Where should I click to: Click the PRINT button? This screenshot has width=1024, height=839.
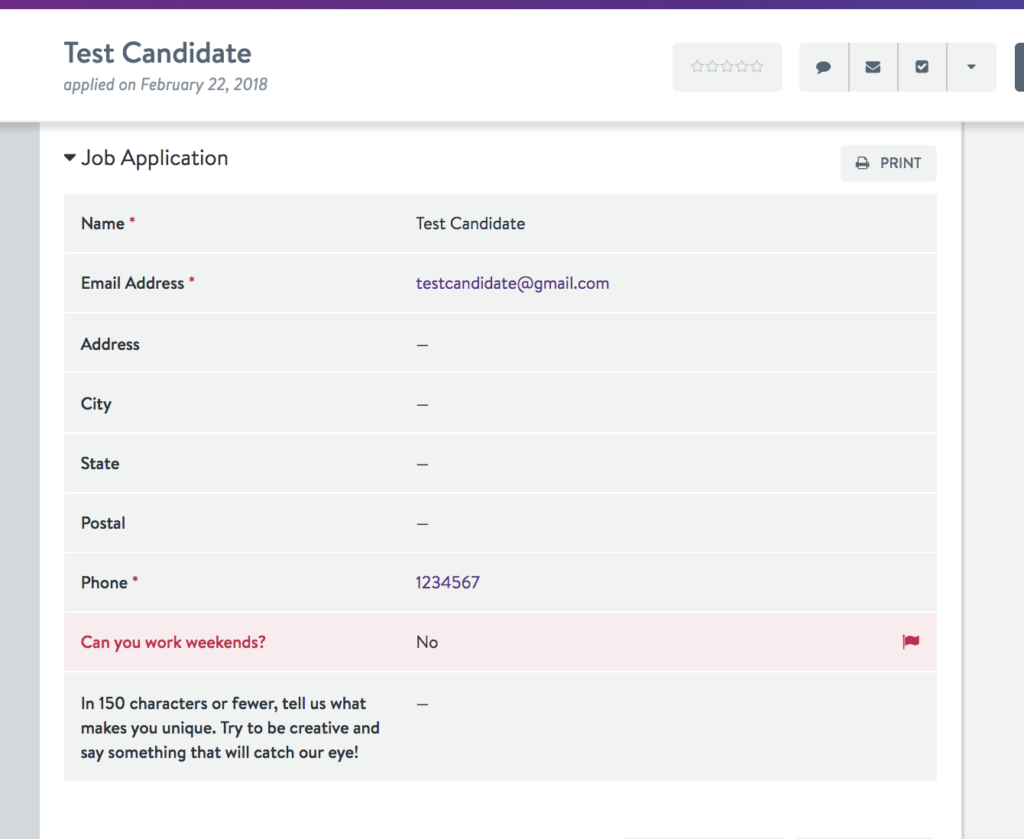(888, 163)
